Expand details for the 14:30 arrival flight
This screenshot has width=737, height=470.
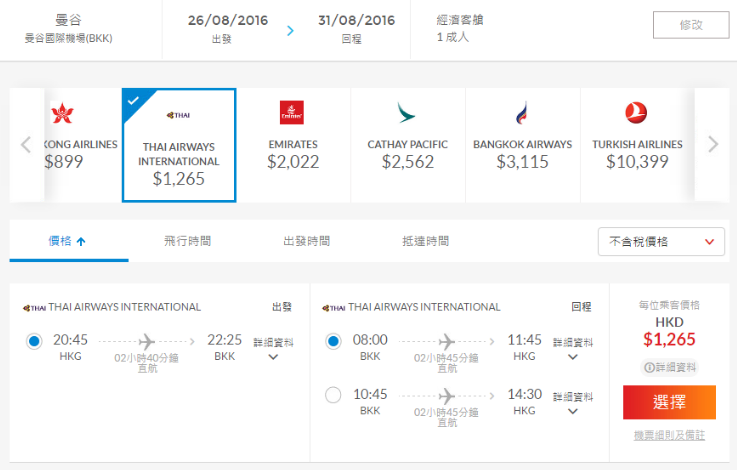572,403
